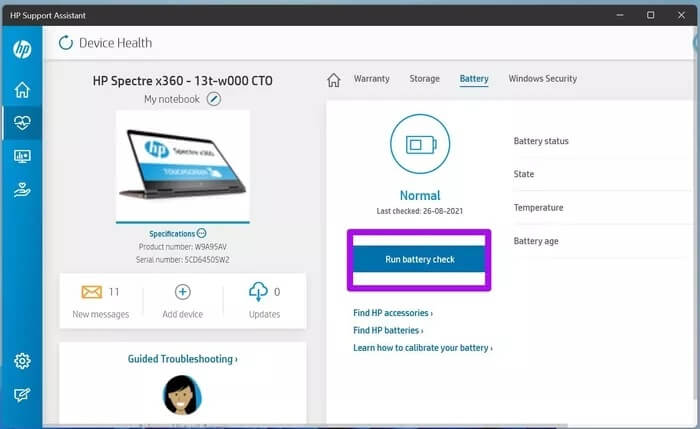The image size is (700, 429).
Task: Open Learn how to calibrate your battery
Action: pyautogui.click(x=423, y=348)
